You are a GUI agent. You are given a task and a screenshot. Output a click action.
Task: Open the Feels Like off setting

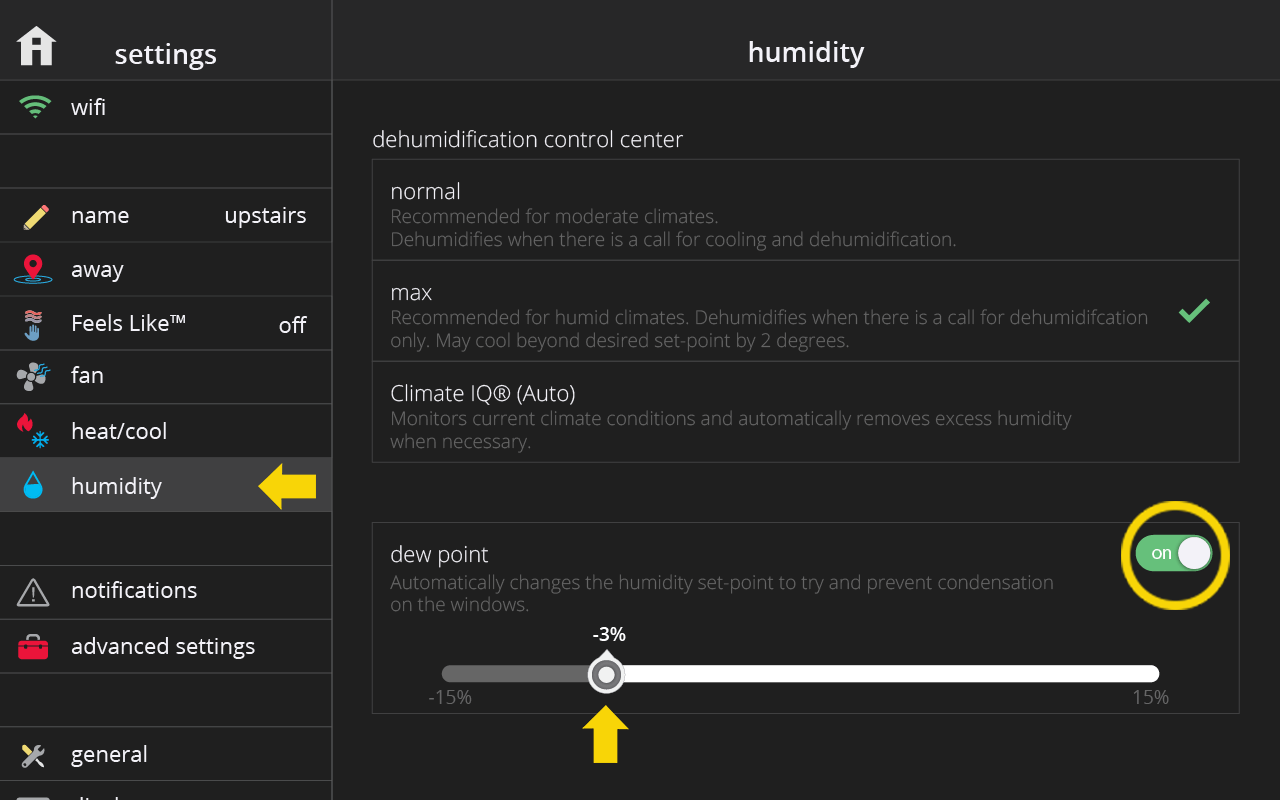point(292,325)
